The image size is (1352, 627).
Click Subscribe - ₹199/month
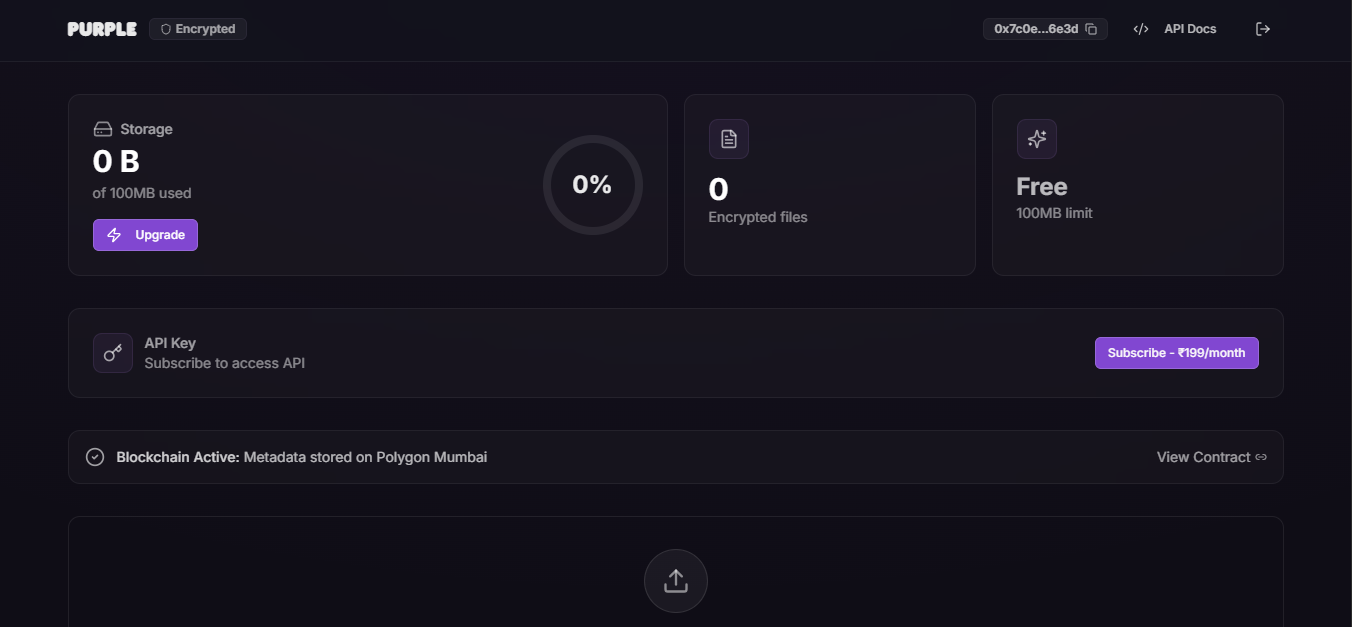(1176, 352)
